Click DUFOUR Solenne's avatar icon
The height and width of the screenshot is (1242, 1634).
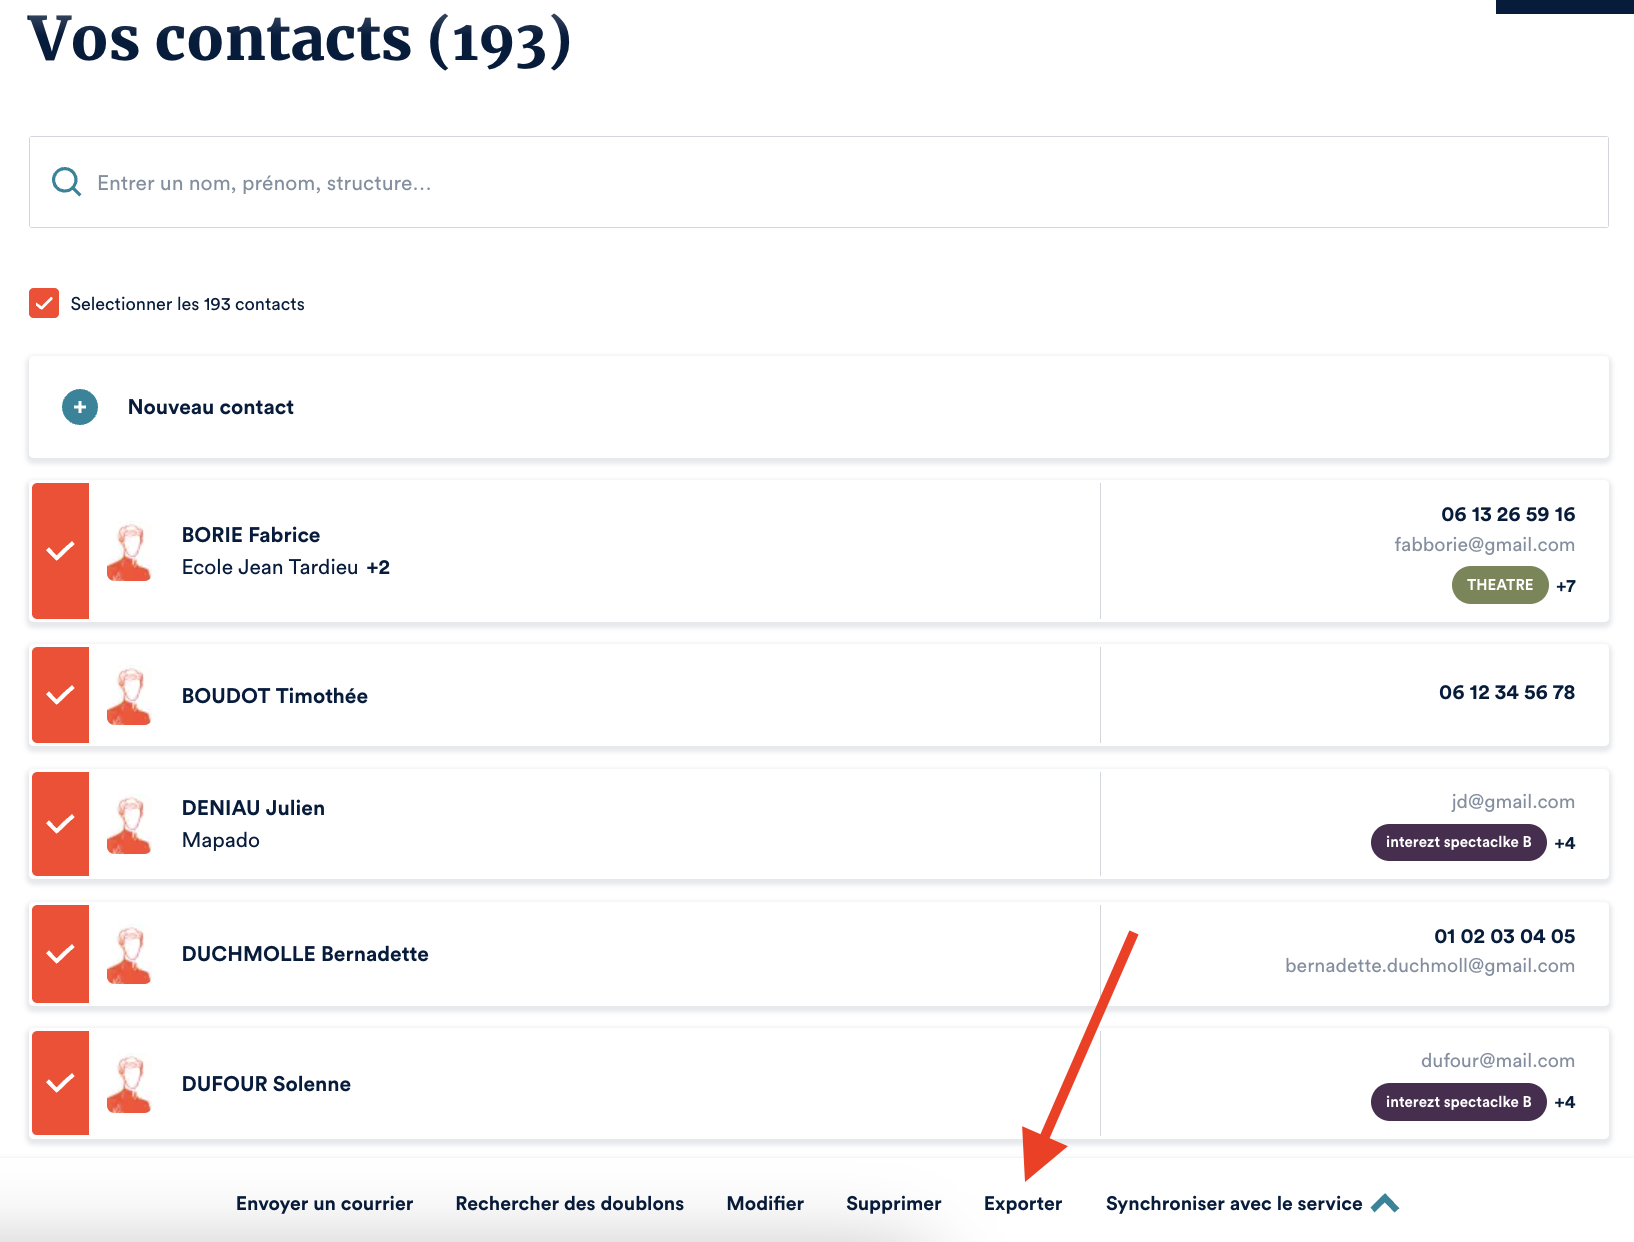coord(129,1084)
